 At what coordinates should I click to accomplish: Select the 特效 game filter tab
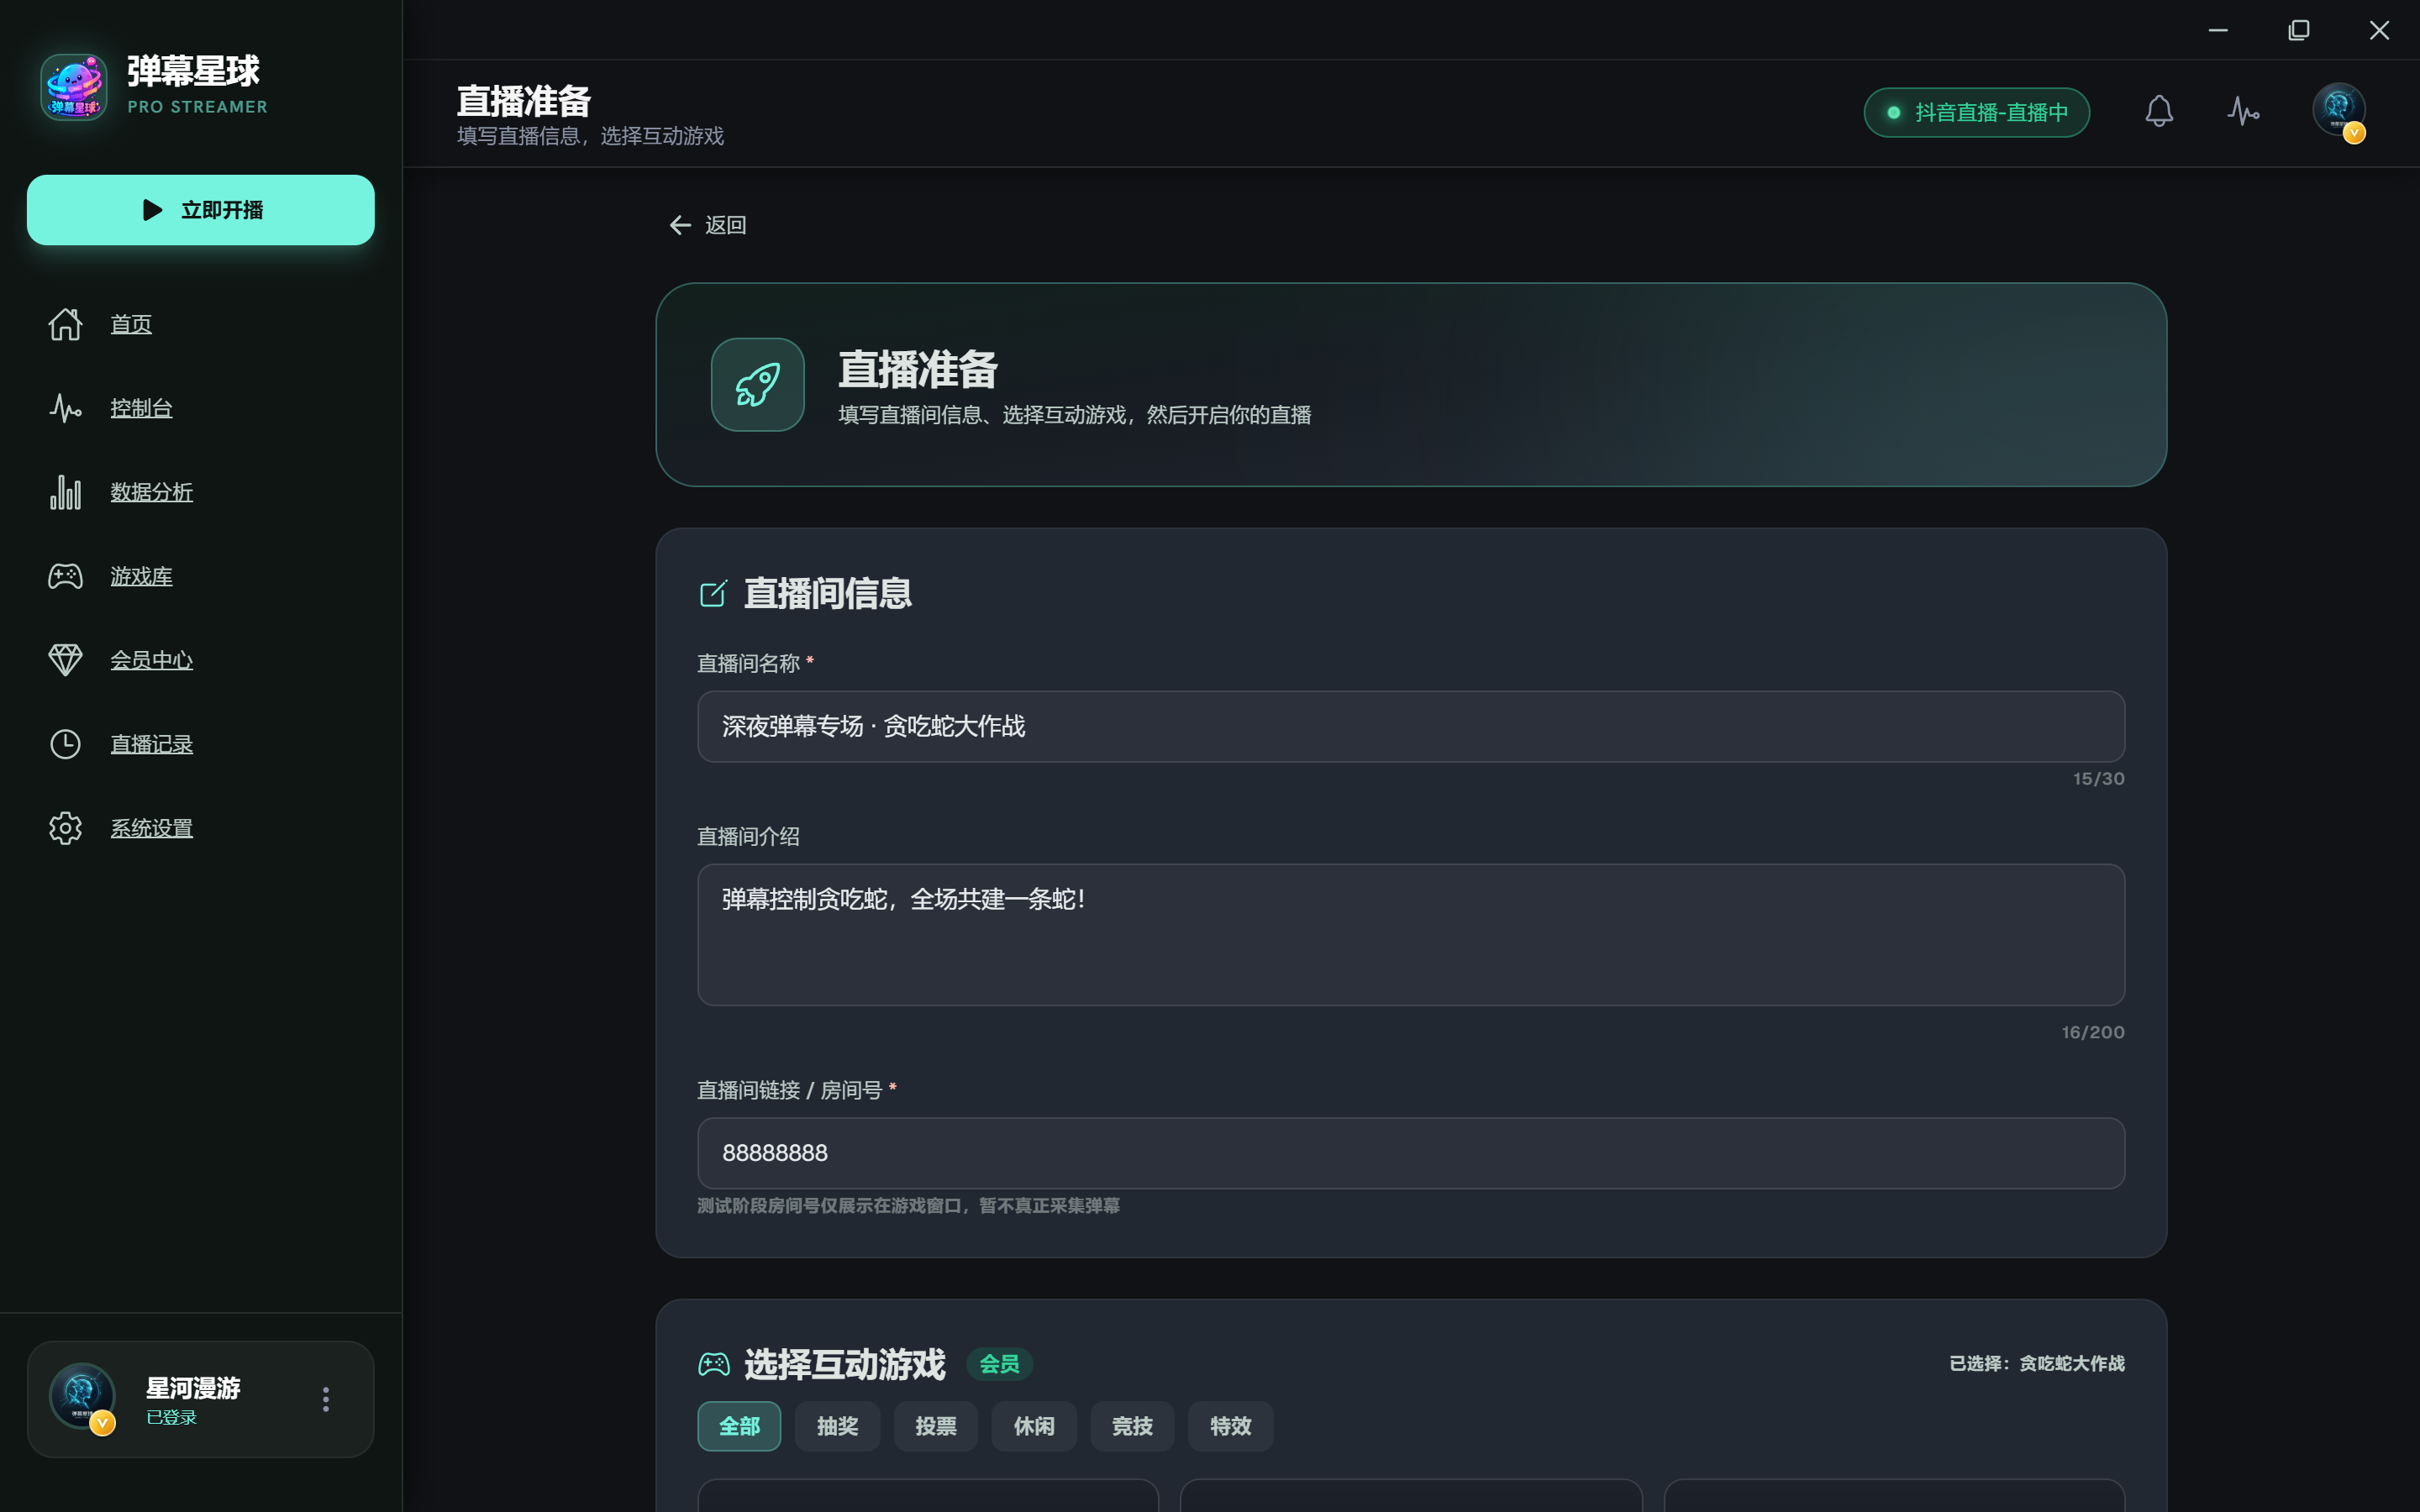[x=1230, y=1426]
